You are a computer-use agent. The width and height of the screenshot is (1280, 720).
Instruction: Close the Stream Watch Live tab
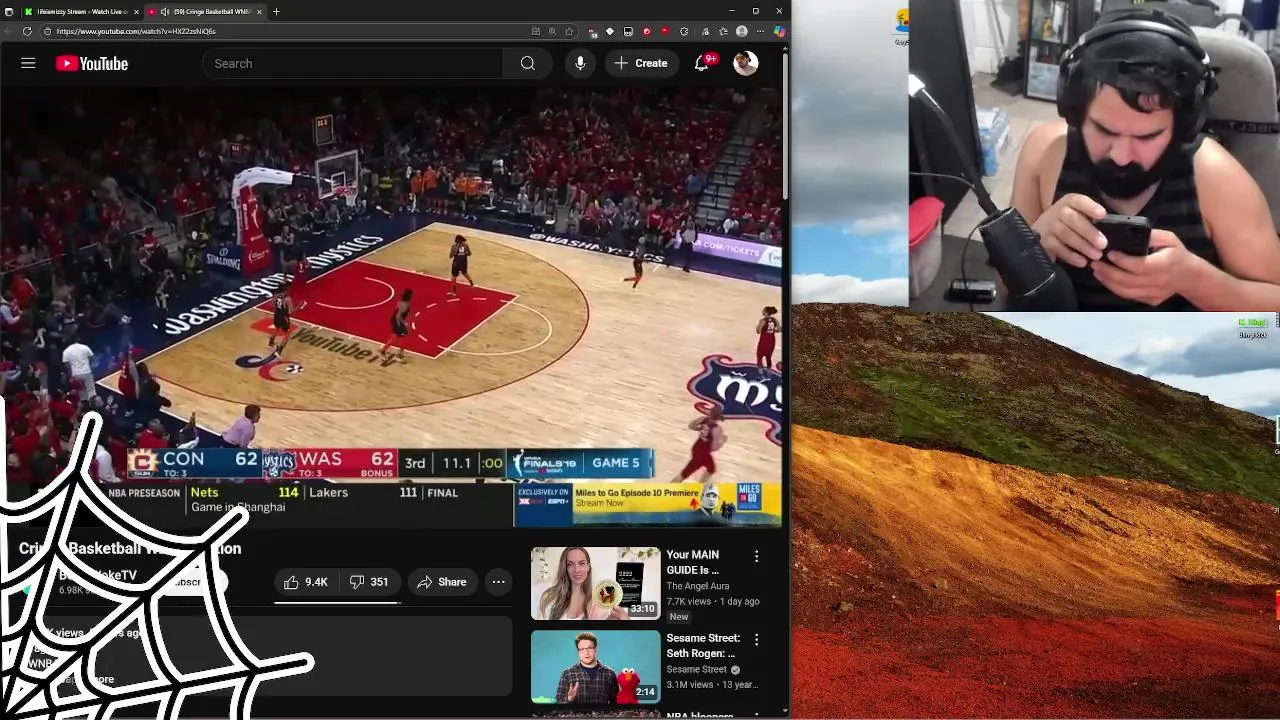click(x=136, y=11)
